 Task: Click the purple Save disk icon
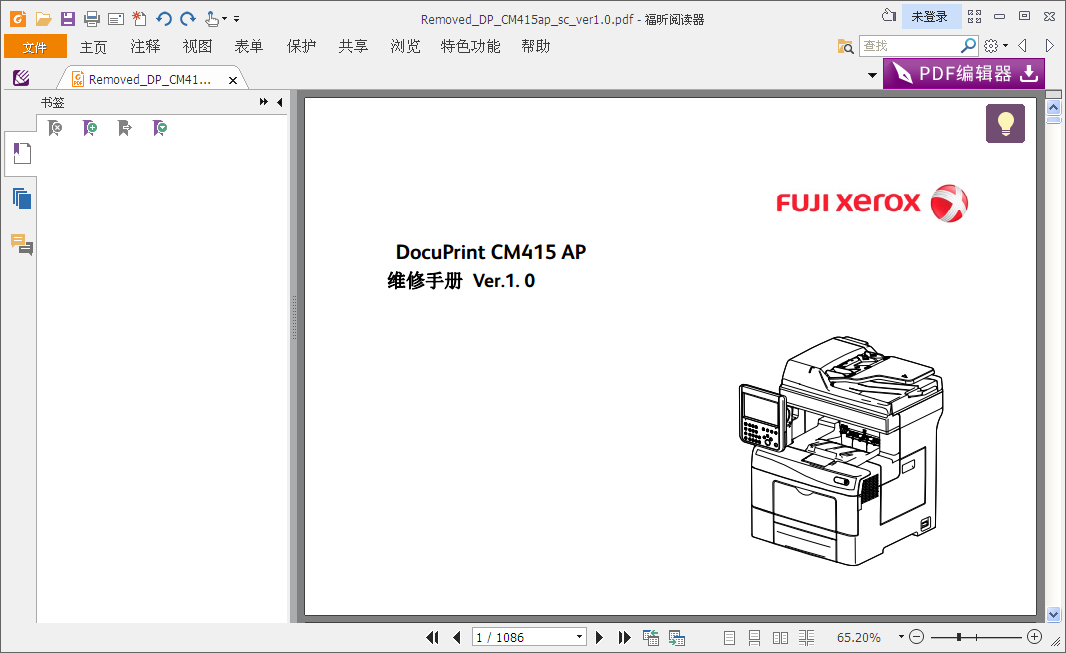click(x=67, y=19)
